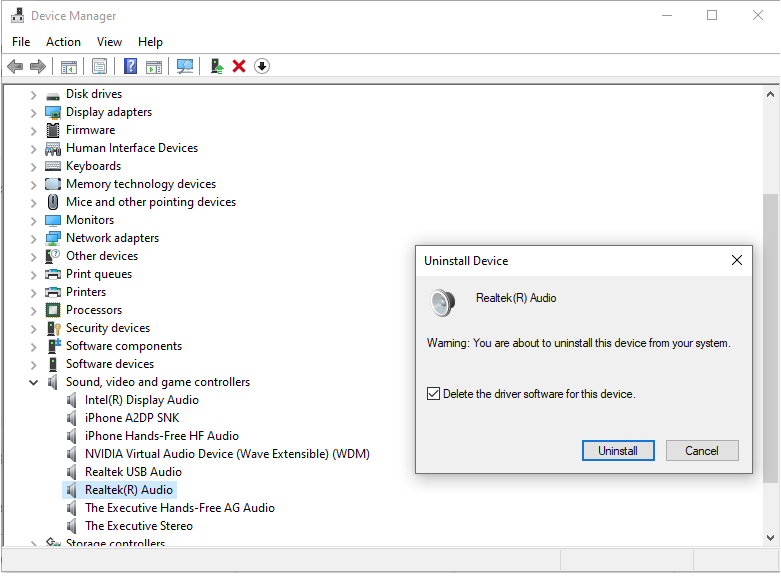Select The Executive Hands-Free AG Audio
This screenshot has width=781, height=577.
tap(180, 508)
